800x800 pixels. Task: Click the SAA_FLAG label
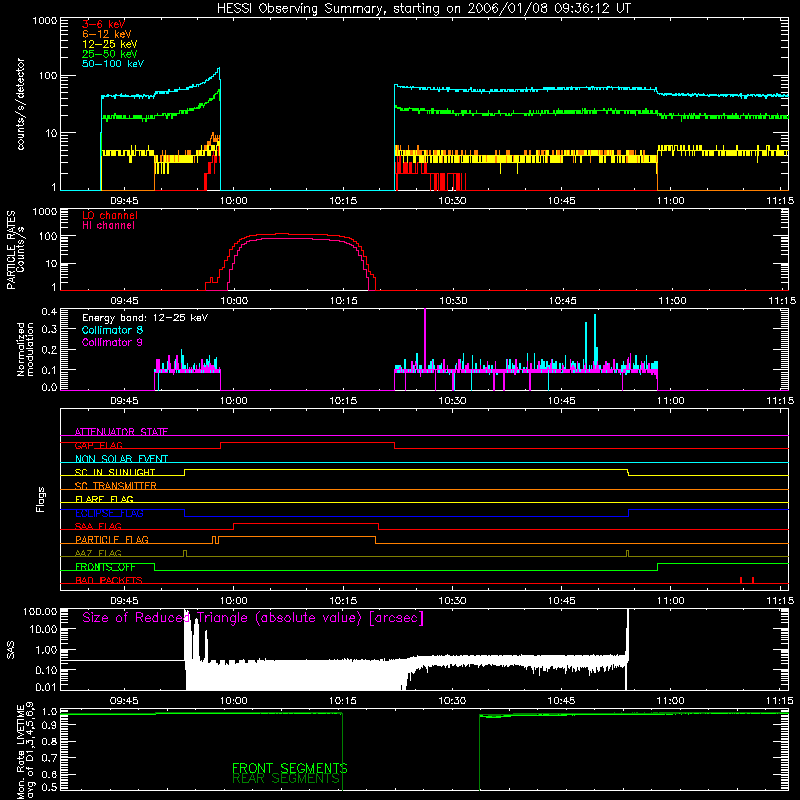point(98,526)
